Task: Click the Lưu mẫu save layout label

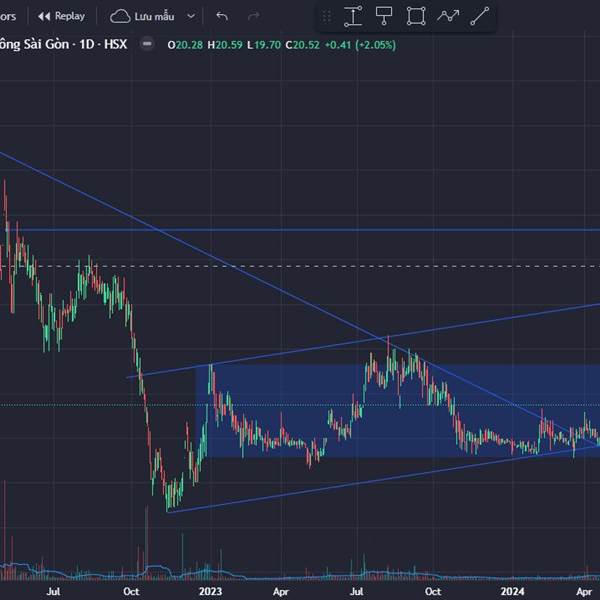Action: coord(154,16)
